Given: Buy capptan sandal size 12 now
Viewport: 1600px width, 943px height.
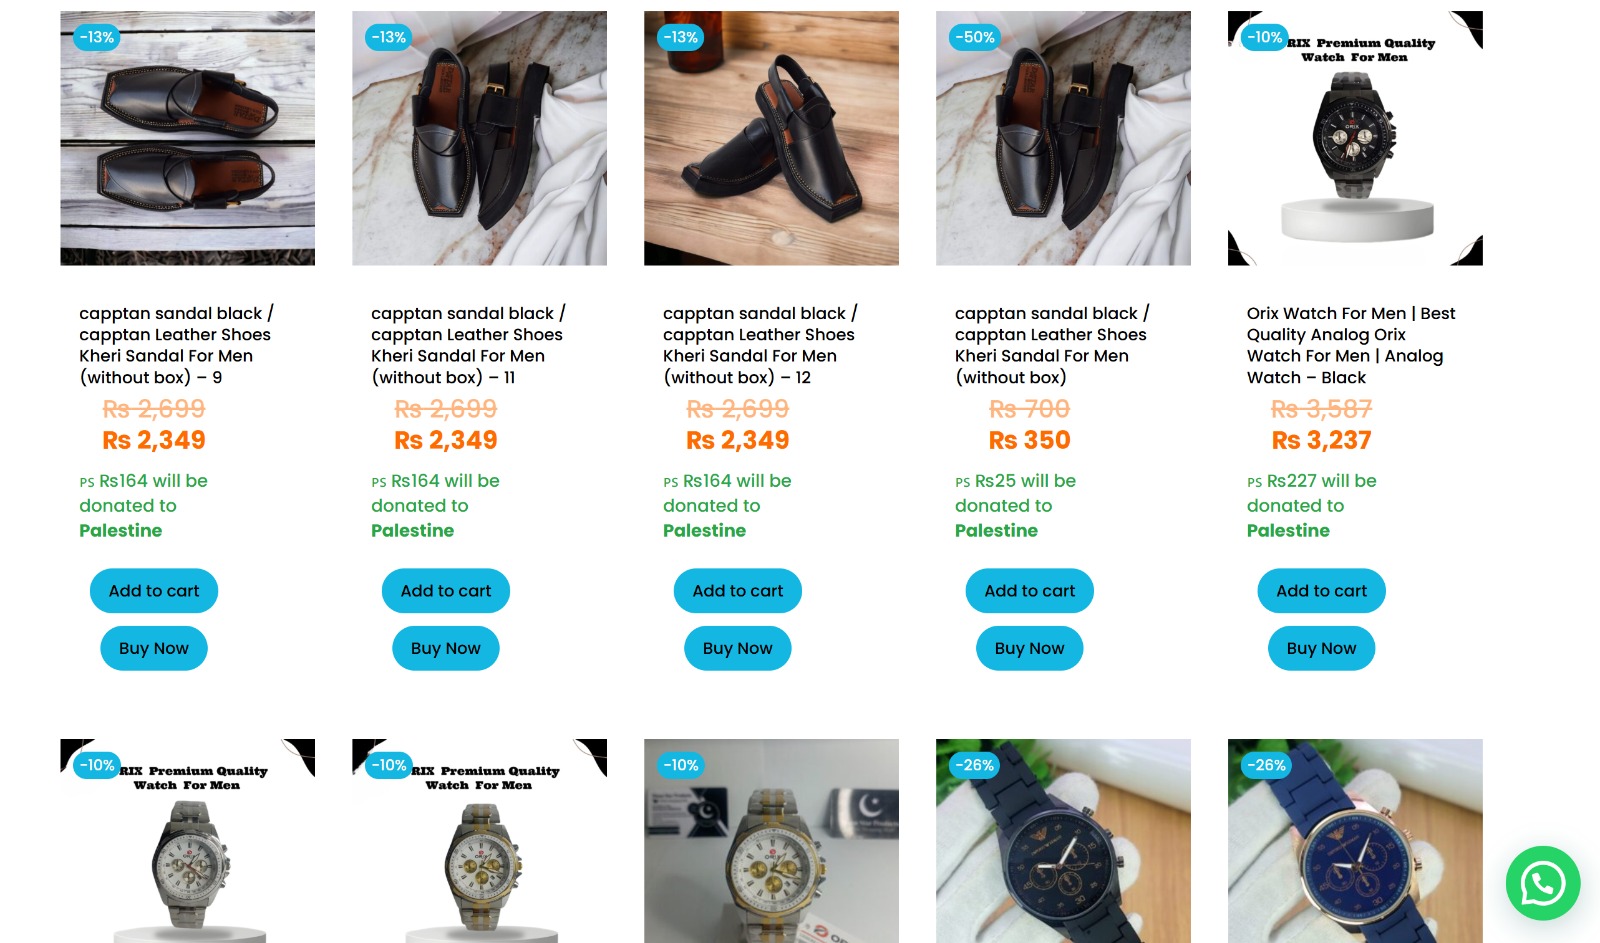Looking at the screenshot, I should pyautogui.click(x=737, y=648).
